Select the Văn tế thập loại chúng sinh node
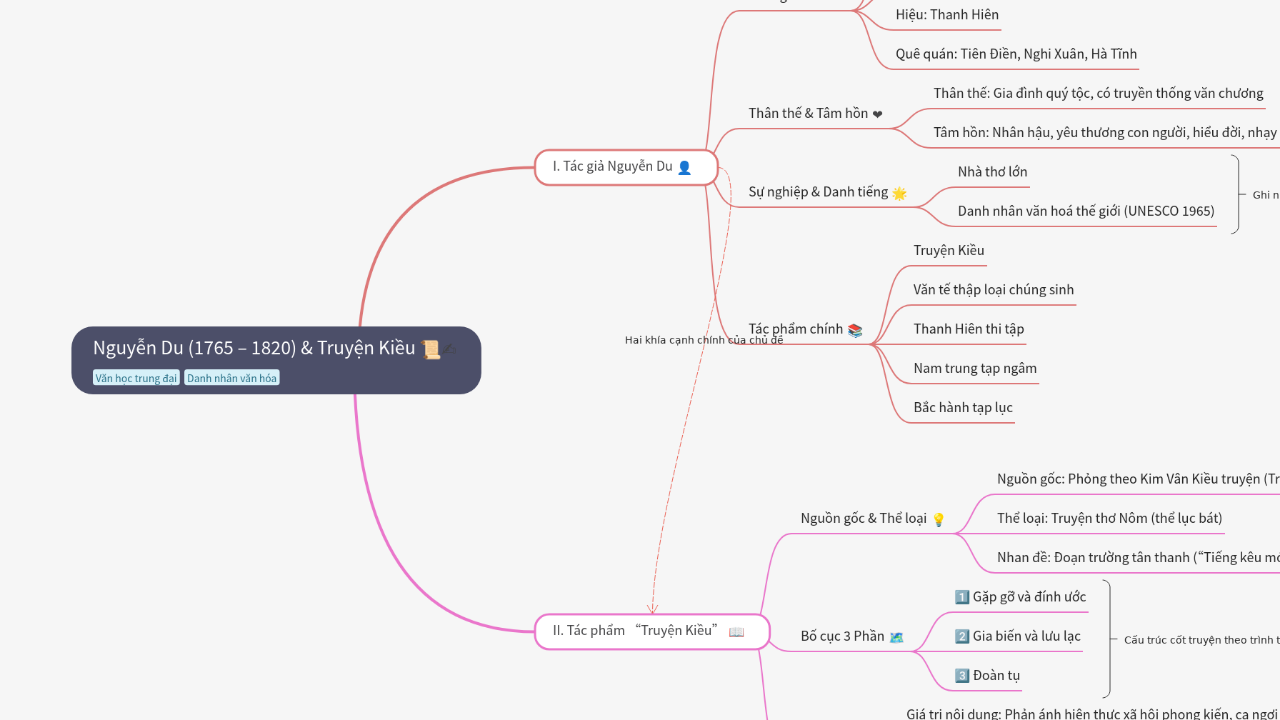Screen dimensions: 1280x720 (x=993, y=290)
